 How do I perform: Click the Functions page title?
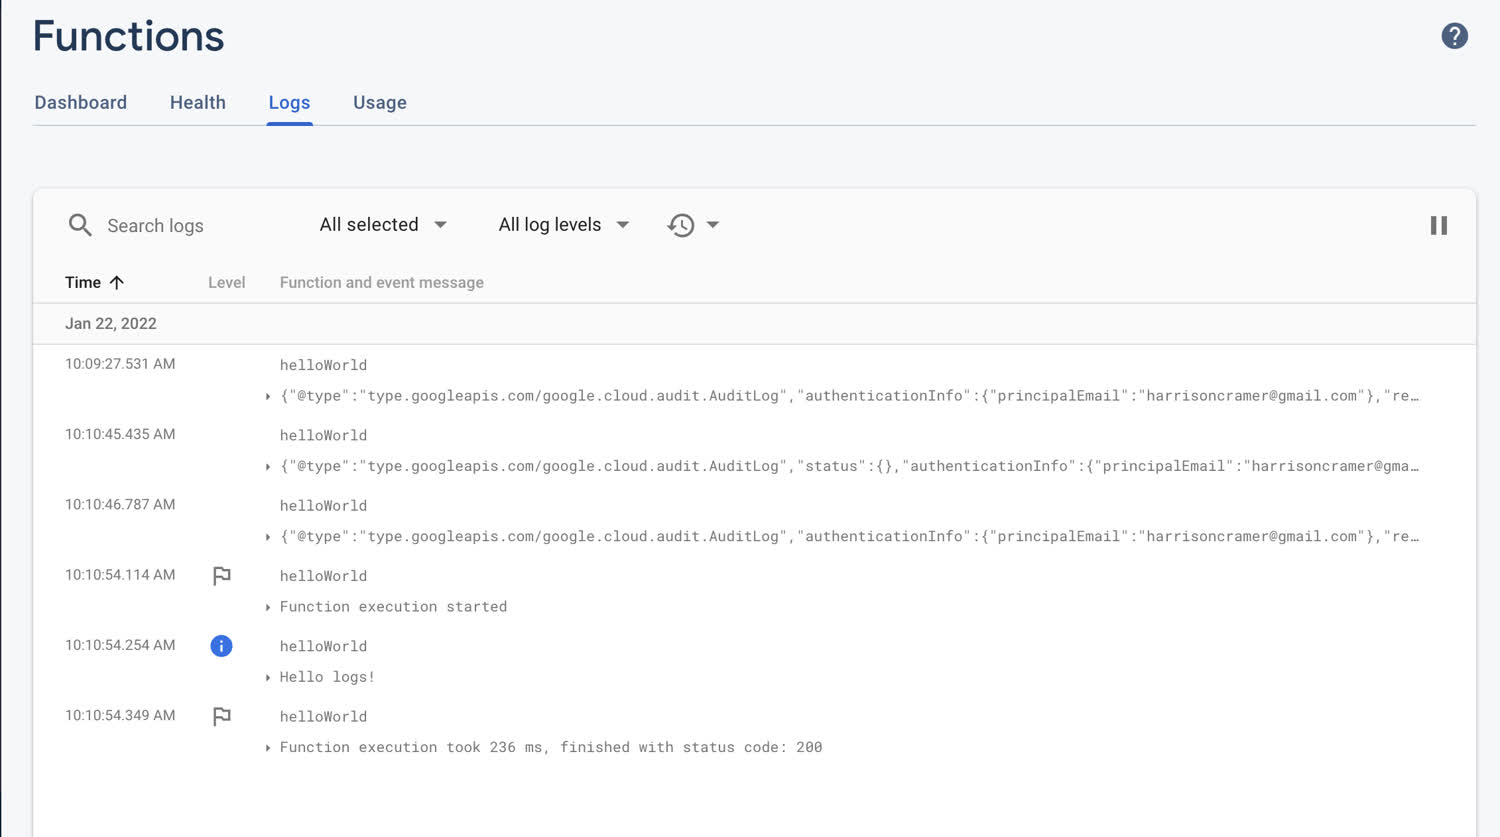[x=128, y=36]
